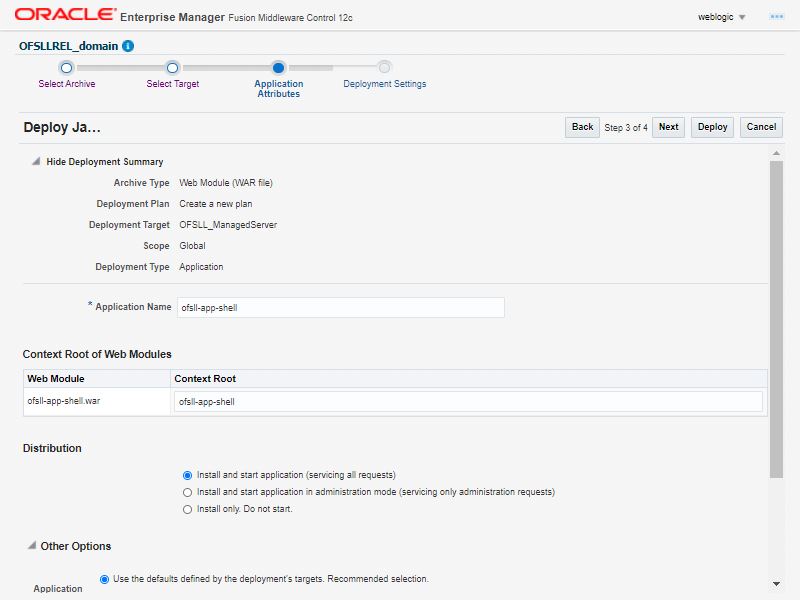The image size is (800, 600).
Task: Click the Context Root of Web Modules heading
Action: point(97,354)
